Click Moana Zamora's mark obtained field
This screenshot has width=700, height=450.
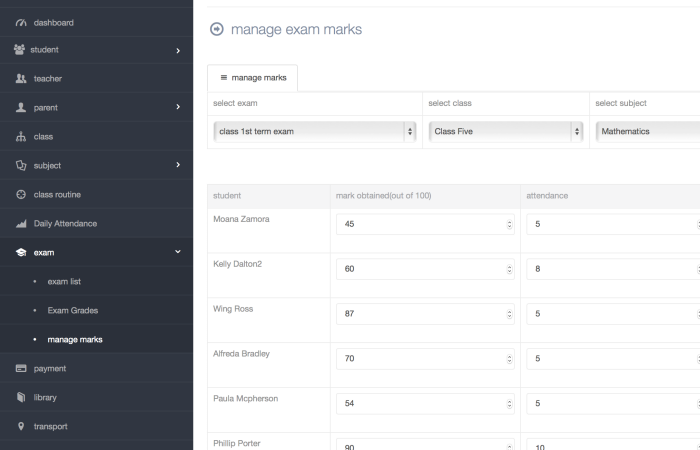point(420,224)
